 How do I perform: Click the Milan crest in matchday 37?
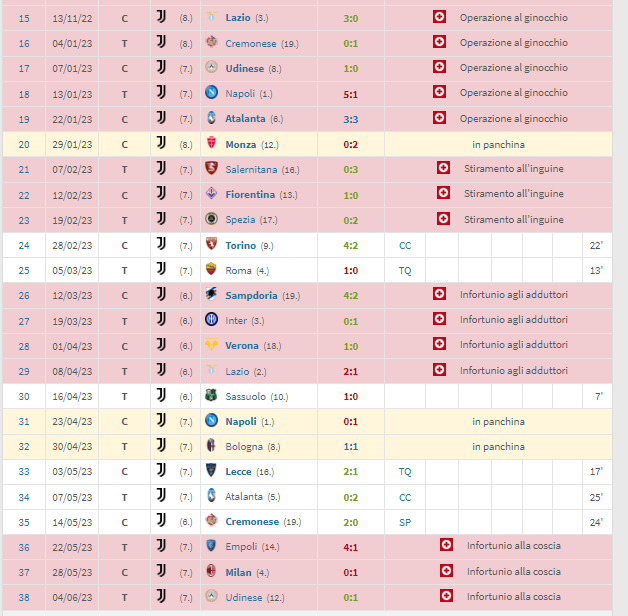pos(211,571)
